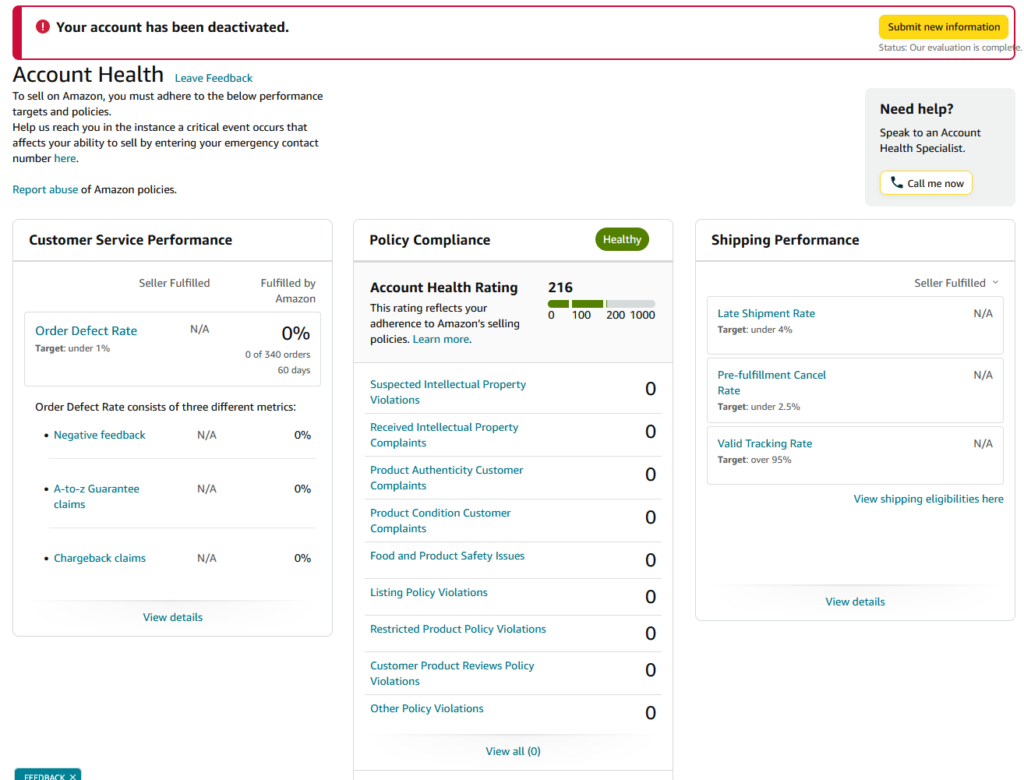Open Product Authenticity Customer Complaints
The image size is (1024, 780).
pyautogui.click(x=447, y=478)
